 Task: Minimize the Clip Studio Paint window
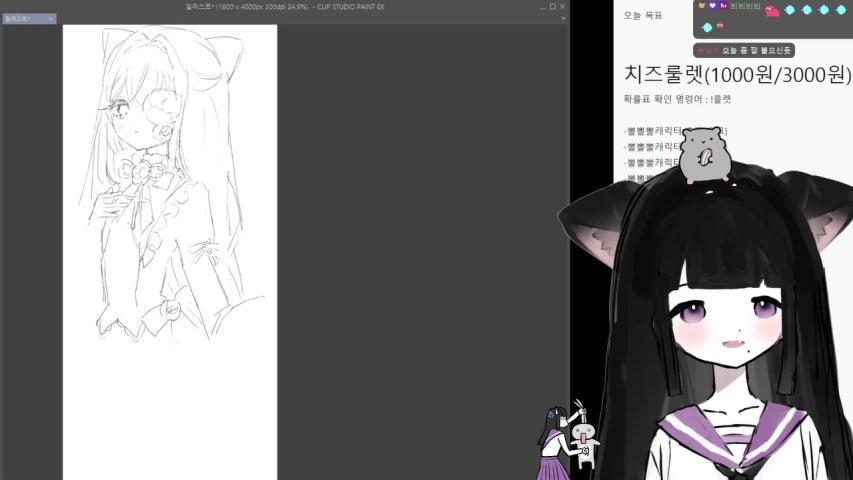pyautogui.click(x=543, y=7)
